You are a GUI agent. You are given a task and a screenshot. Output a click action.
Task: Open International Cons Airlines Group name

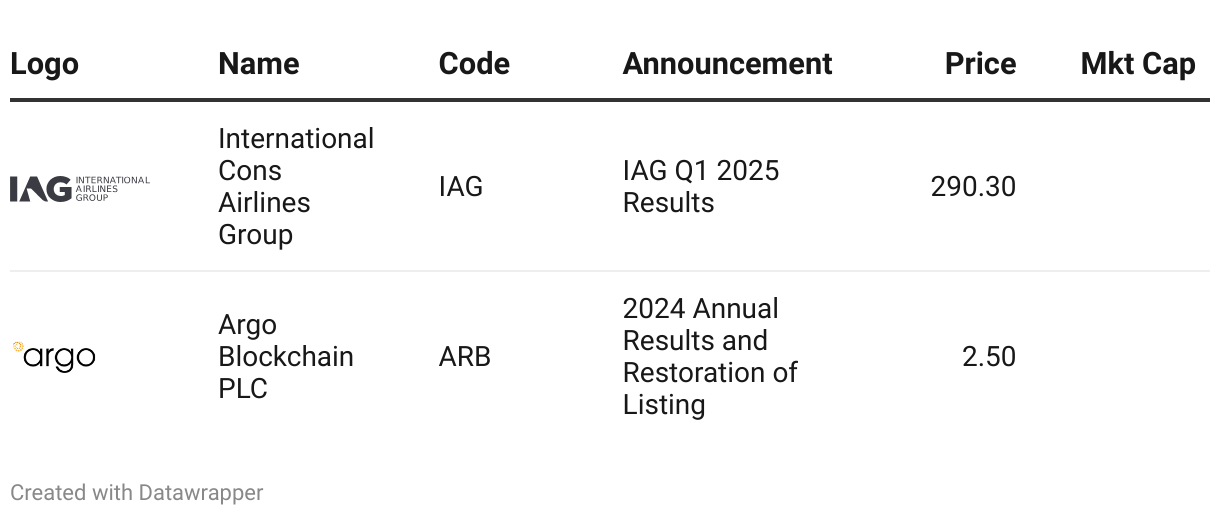point(296,187)
